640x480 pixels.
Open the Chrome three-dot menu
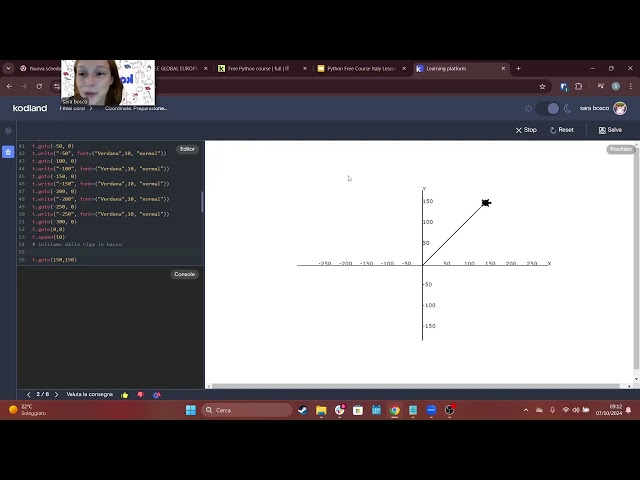[631, 87]
